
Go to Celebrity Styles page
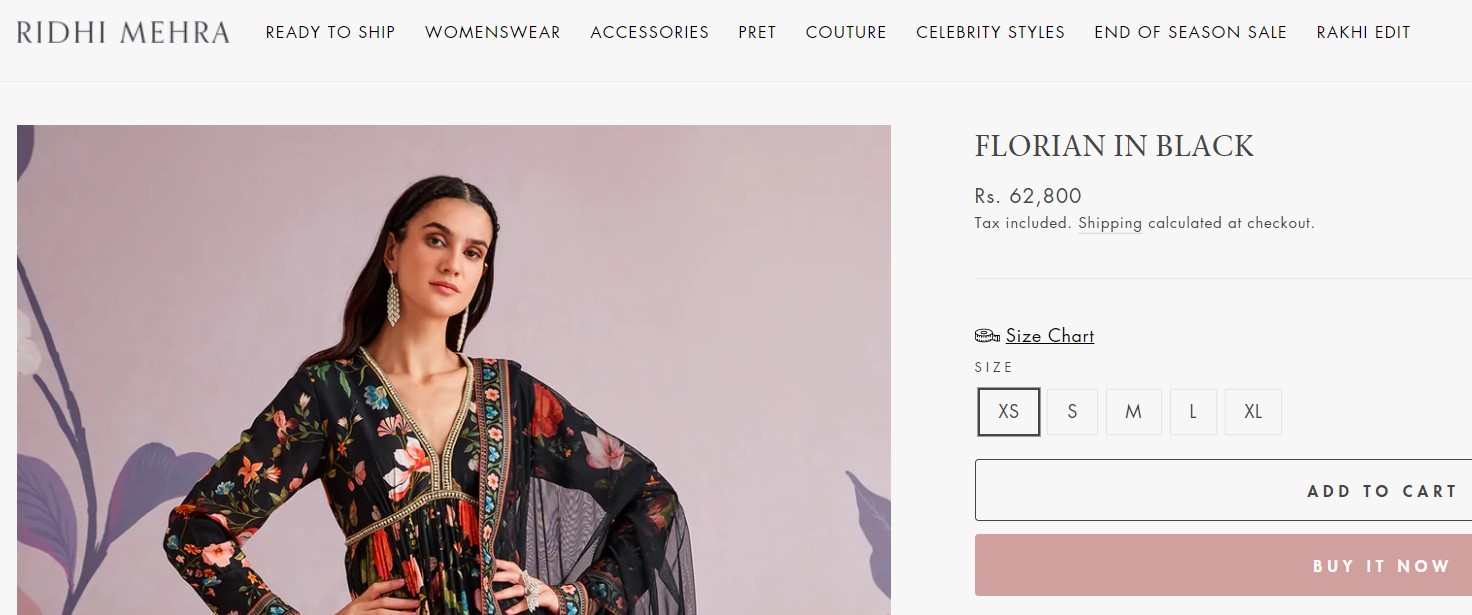[x=990, y=32]
